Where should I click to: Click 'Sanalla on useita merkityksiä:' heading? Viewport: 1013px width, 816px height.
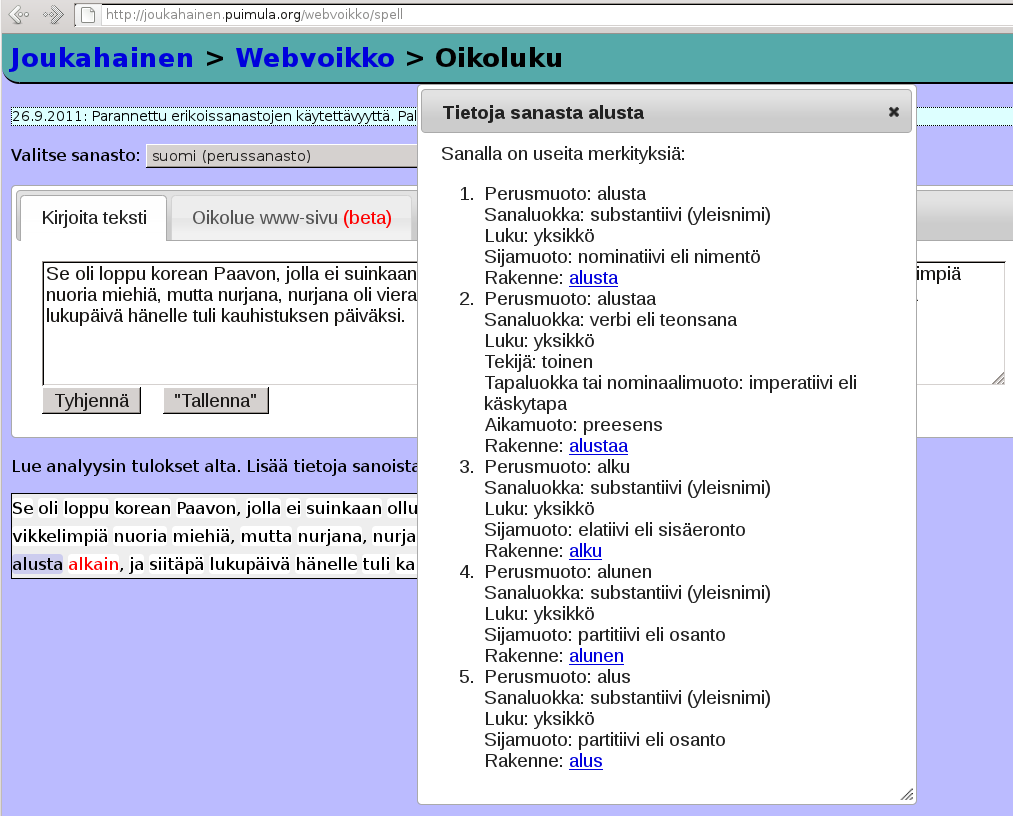click(x=563, y=154)
